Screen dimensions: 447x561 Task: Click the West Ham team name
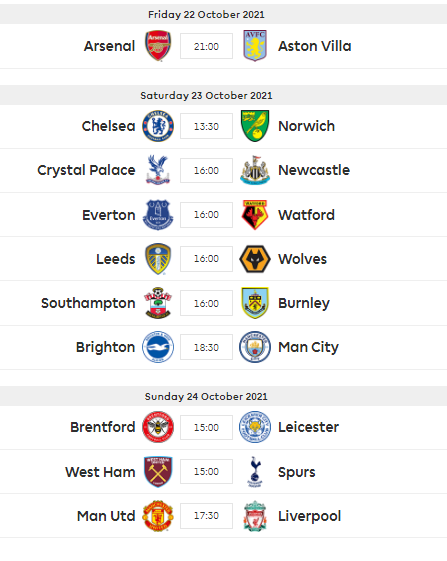(100, 472)
